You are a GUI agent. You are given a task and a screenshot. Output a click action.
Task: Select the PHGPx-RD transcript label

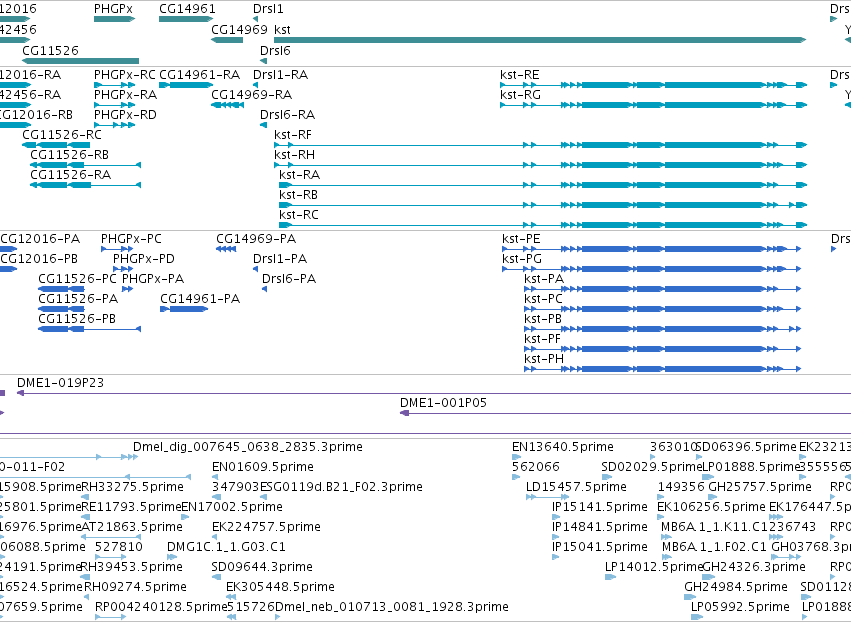tap(125, 115)
